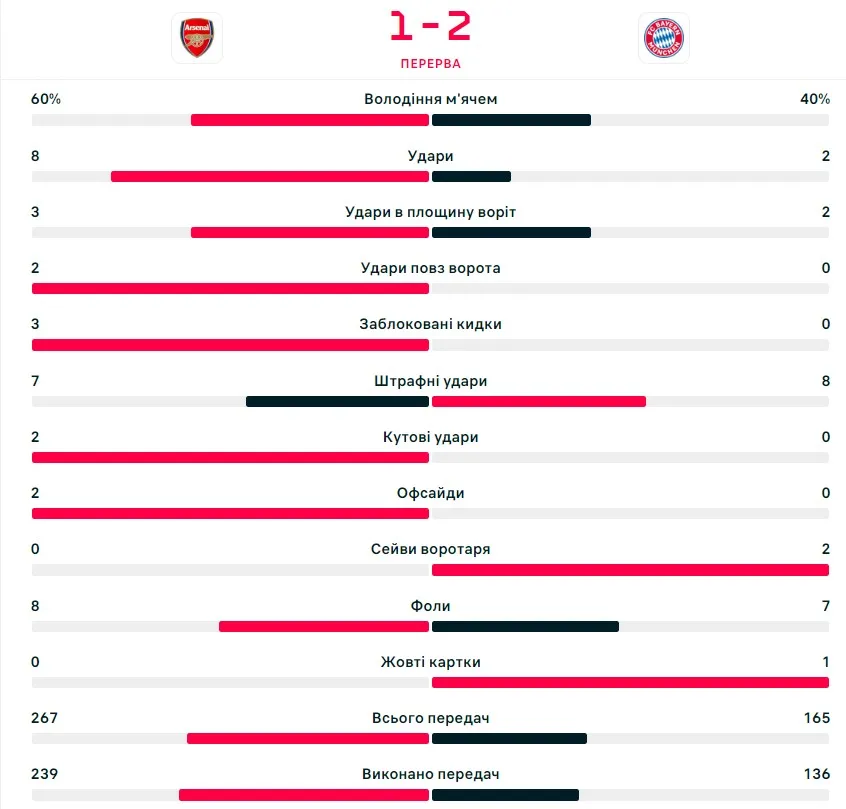Click the ПЕРЕРВА halftime status label
Screen dimensions: 846x809
pyautogui.click(x=430, y=63)
